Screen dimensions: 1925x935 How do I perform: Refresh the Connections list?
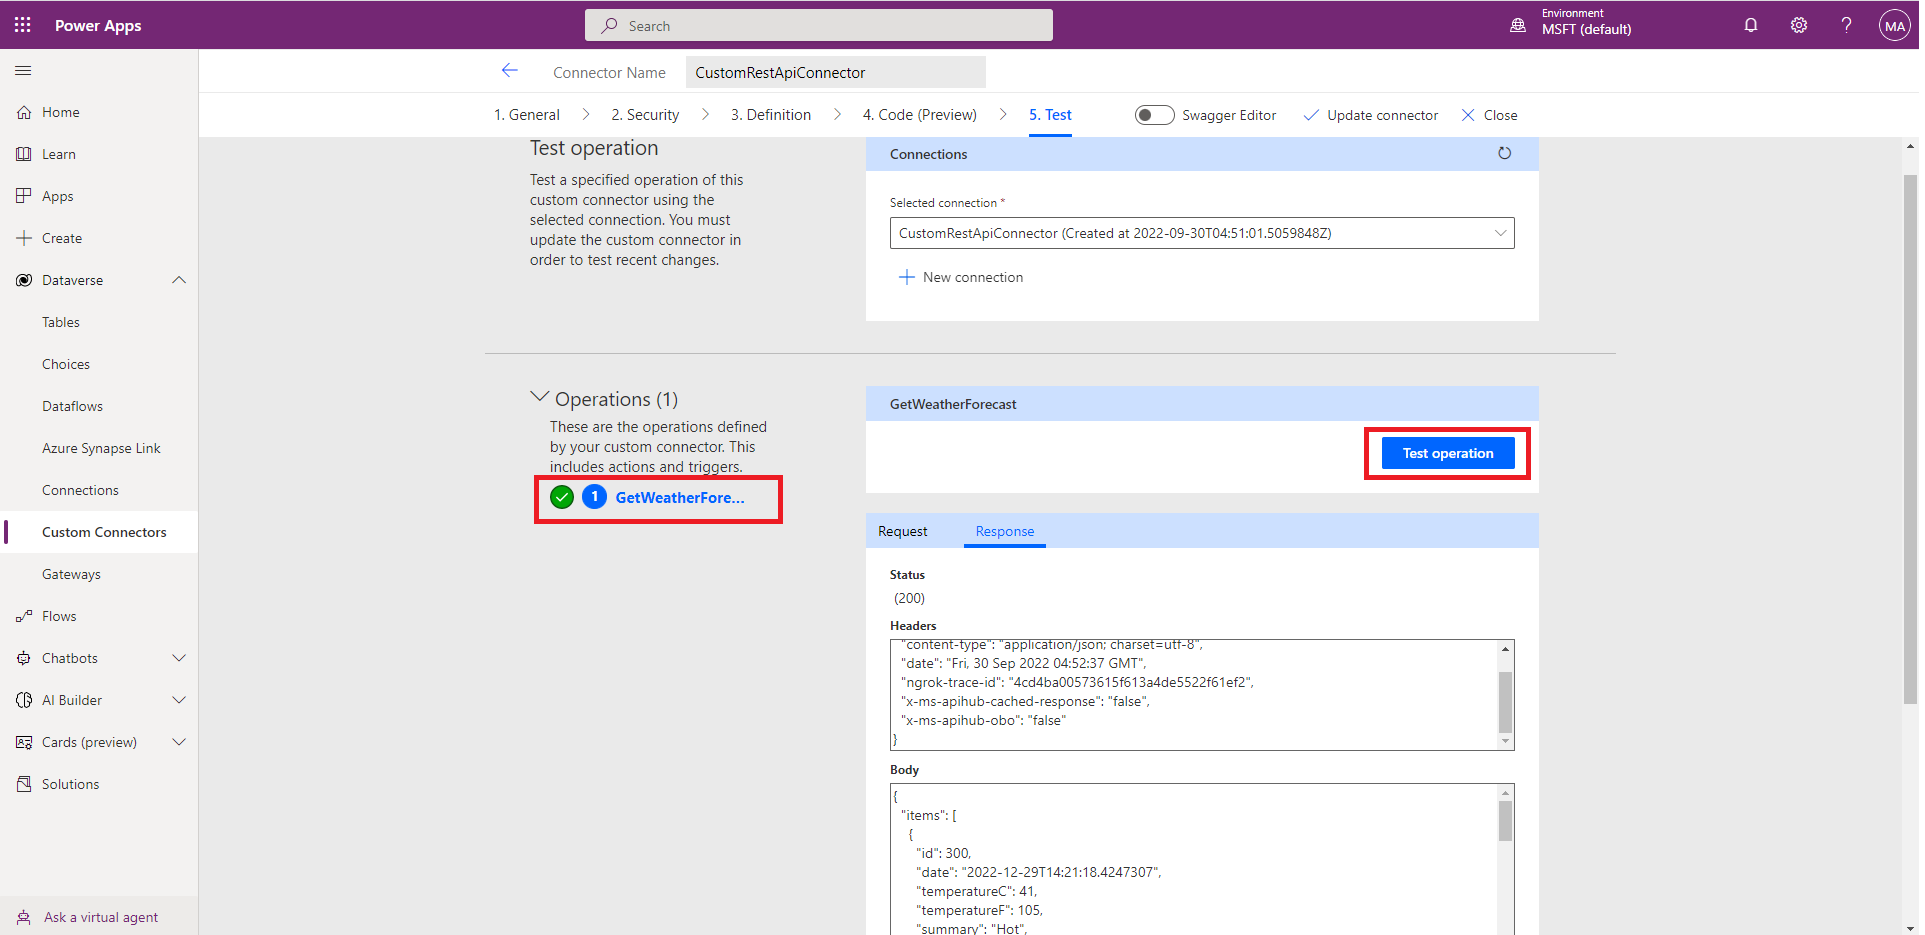(x=1504, y=153)
